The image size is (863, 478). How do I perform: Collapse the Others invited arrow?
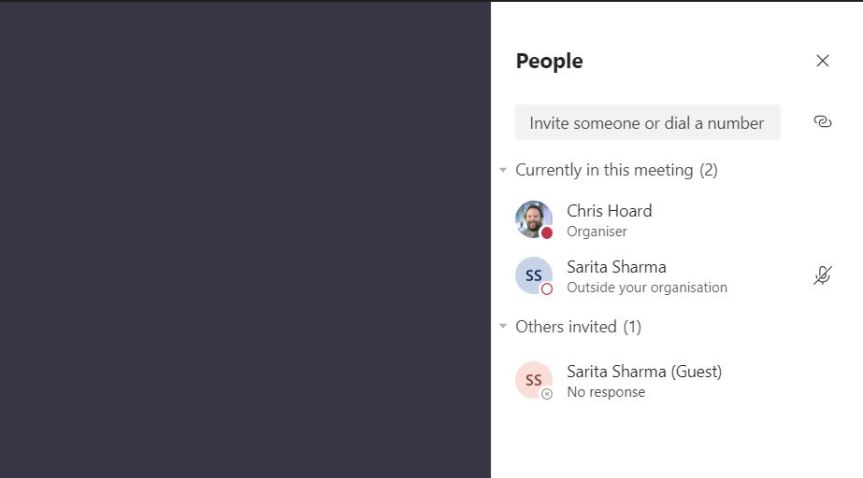503,326
